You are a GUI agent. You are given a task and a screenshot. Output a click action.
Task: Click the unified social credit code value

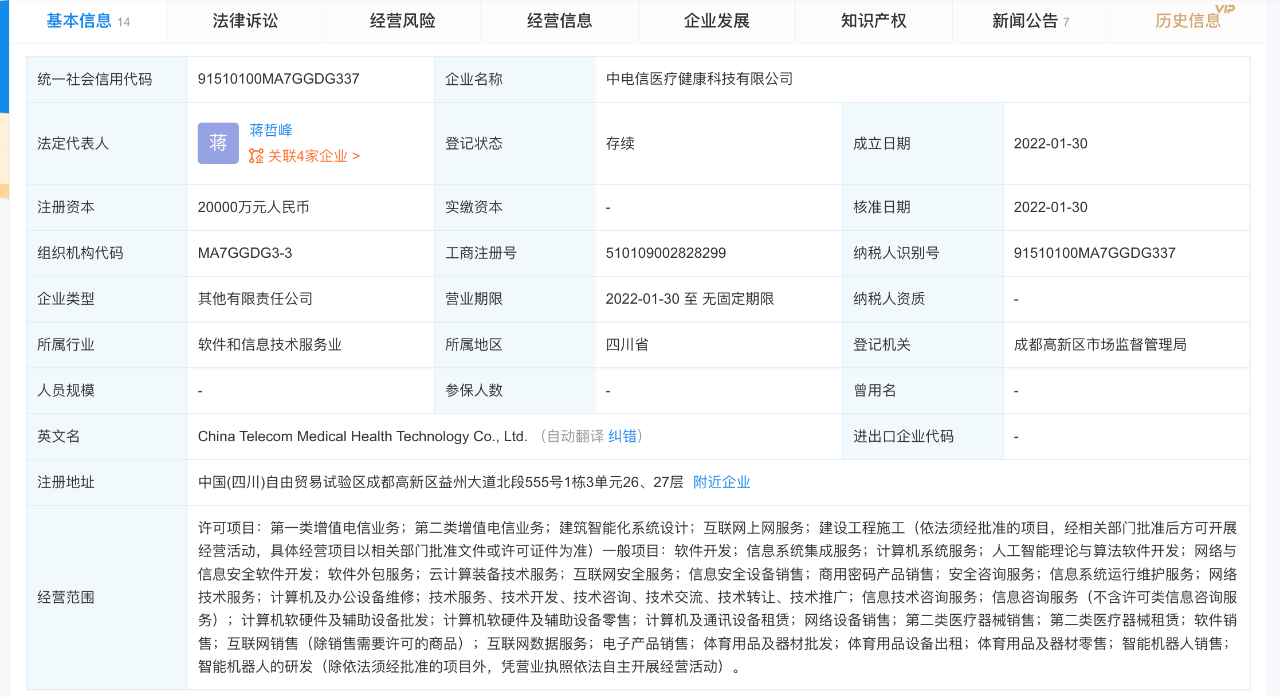coord(279,79)
